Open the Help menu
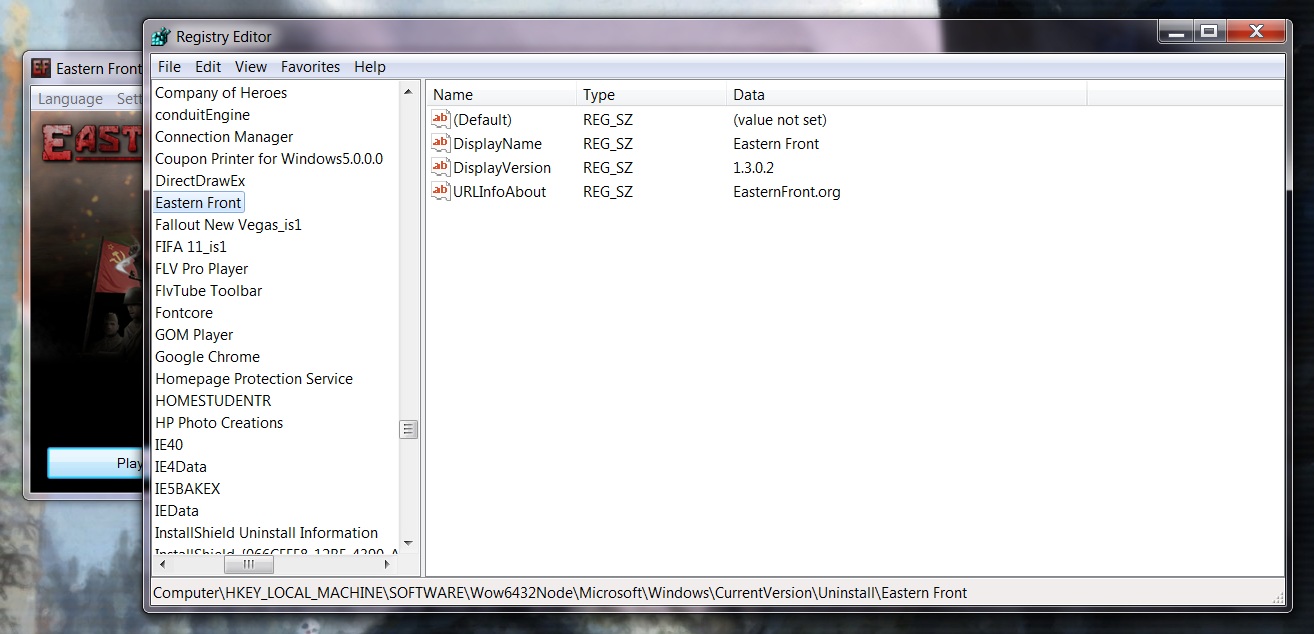This screenshot has width=1314, height=634. [370, 67]
